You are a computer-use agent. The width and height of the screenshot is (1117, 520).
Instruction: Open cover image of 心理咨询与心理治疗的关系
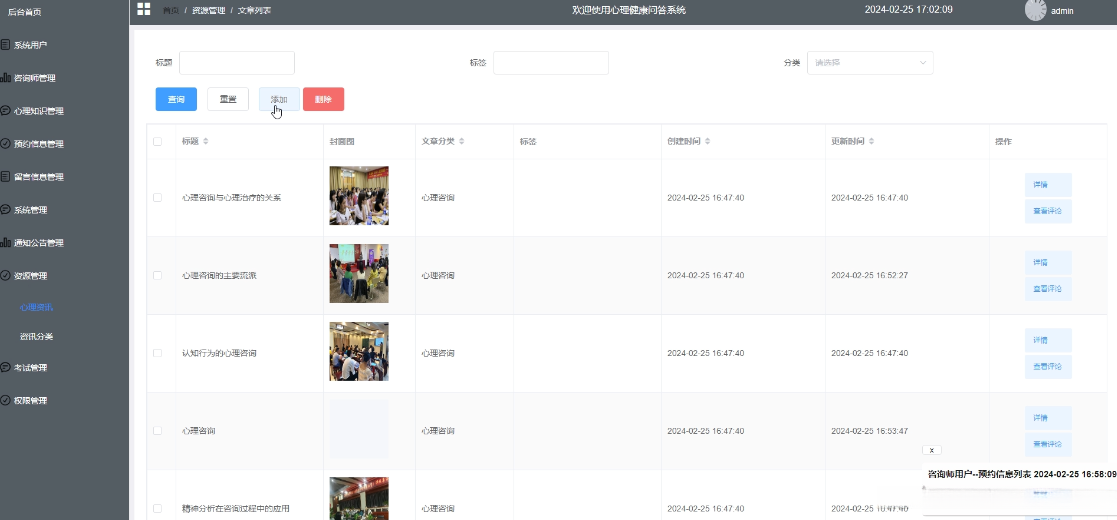(x=359, y=196)
